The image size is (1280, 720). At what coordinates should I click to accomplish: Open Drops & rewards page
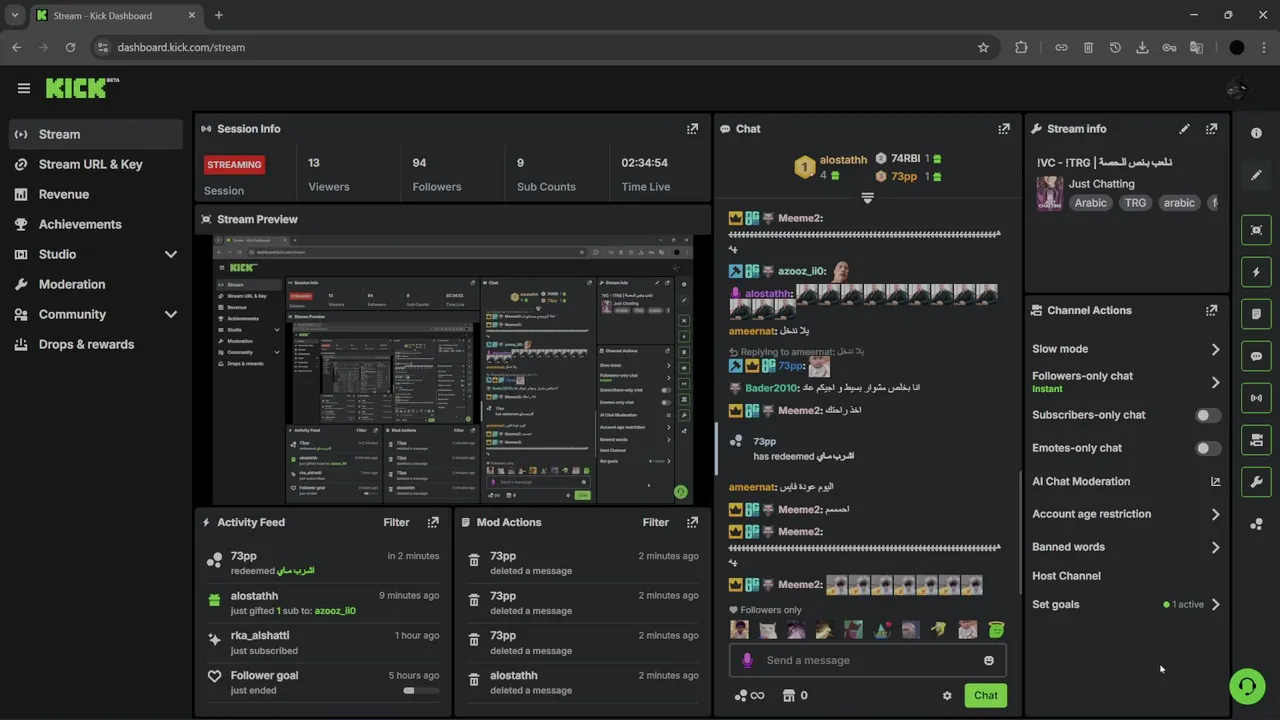95,344
